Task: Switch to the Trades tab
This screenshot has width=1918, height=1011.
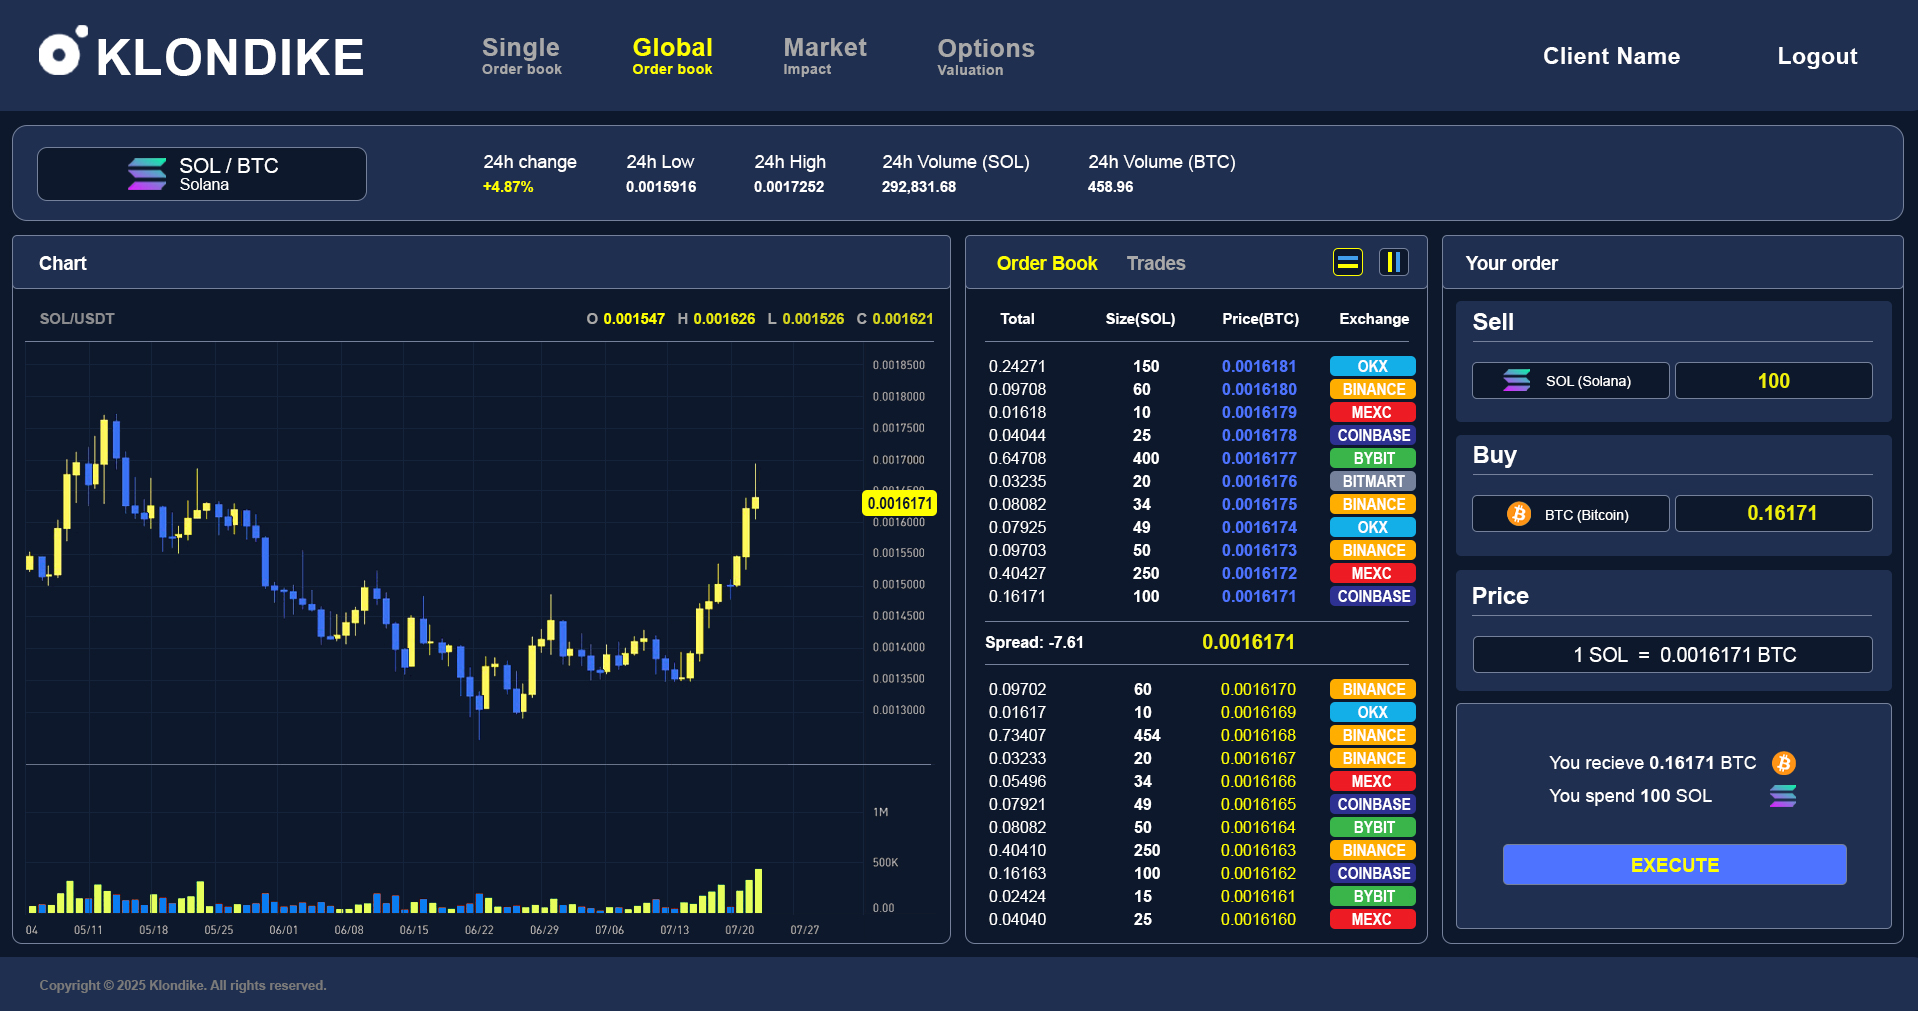Action: [1155, 263]
